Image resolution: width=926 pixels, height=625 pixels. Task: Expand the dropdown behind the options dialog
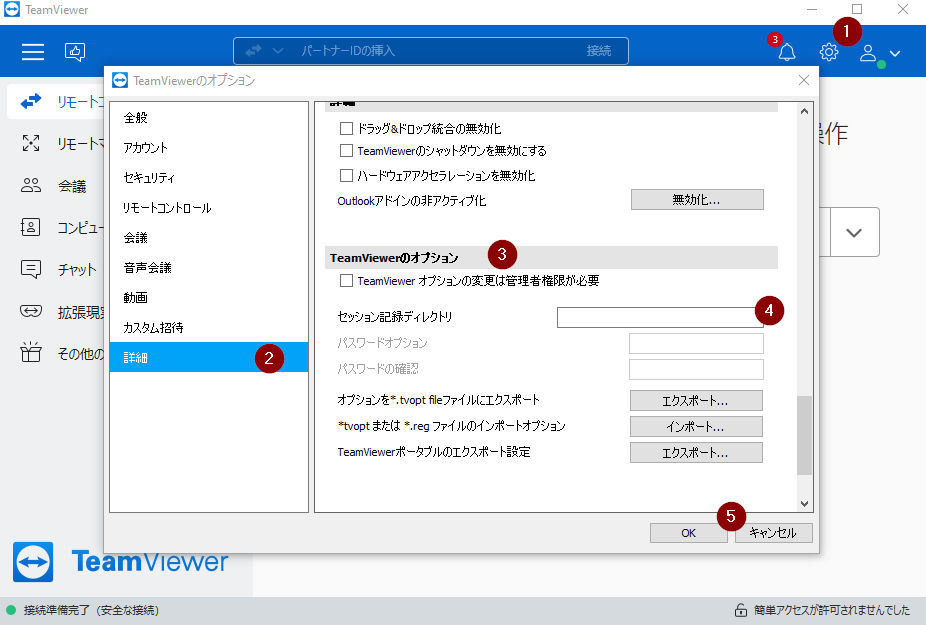tap(854, 232)
